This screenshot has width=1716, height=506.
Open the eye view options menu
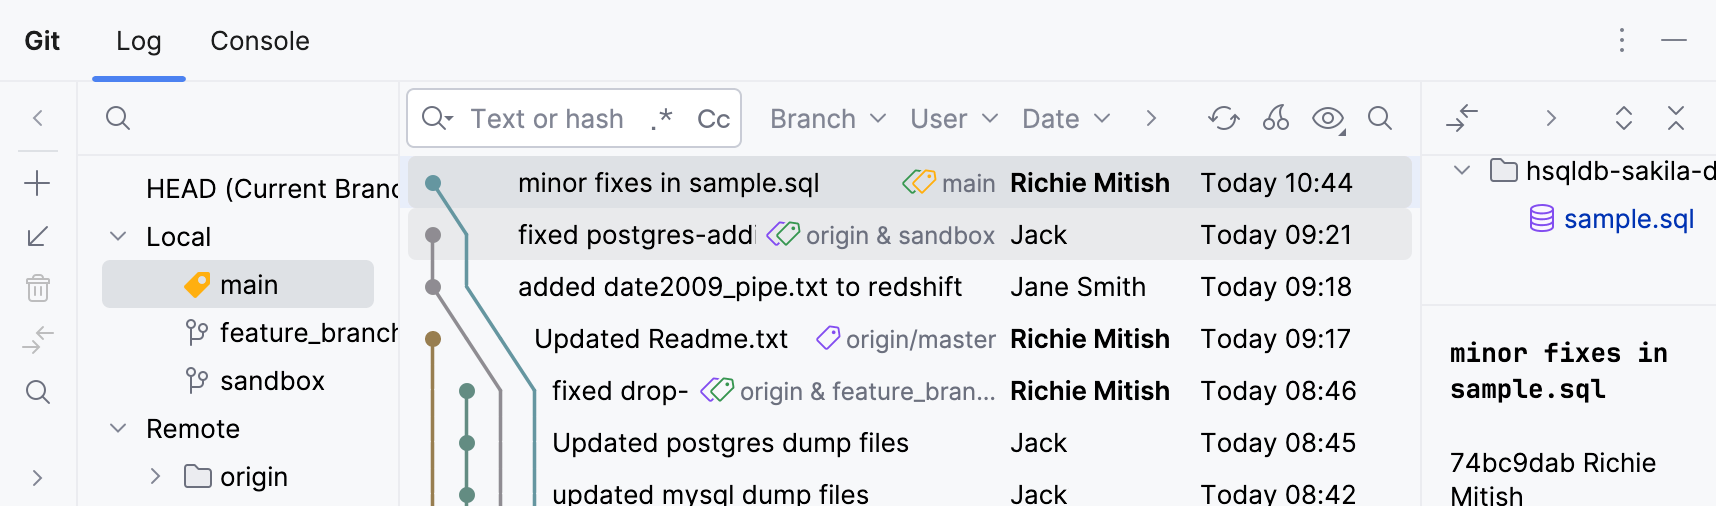tap(1328, 119)
